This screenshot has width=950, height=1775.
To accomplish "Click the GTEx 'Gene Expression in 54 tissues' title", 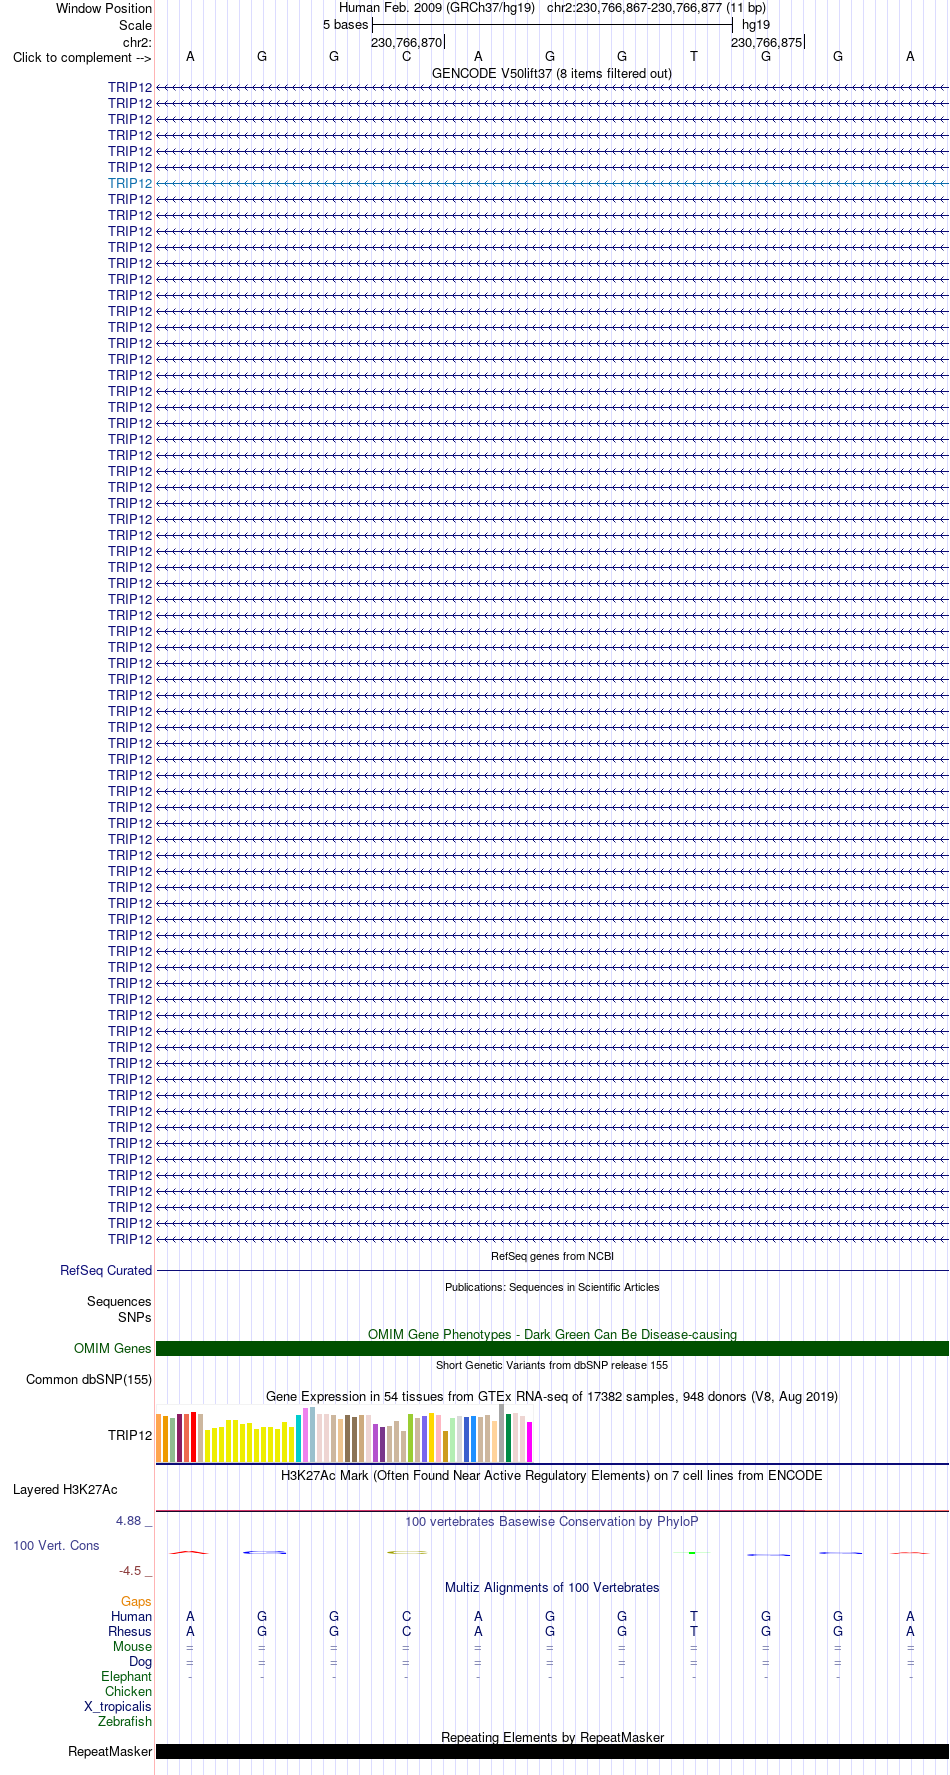I will pyautogui.click(x=552, y=1397).
